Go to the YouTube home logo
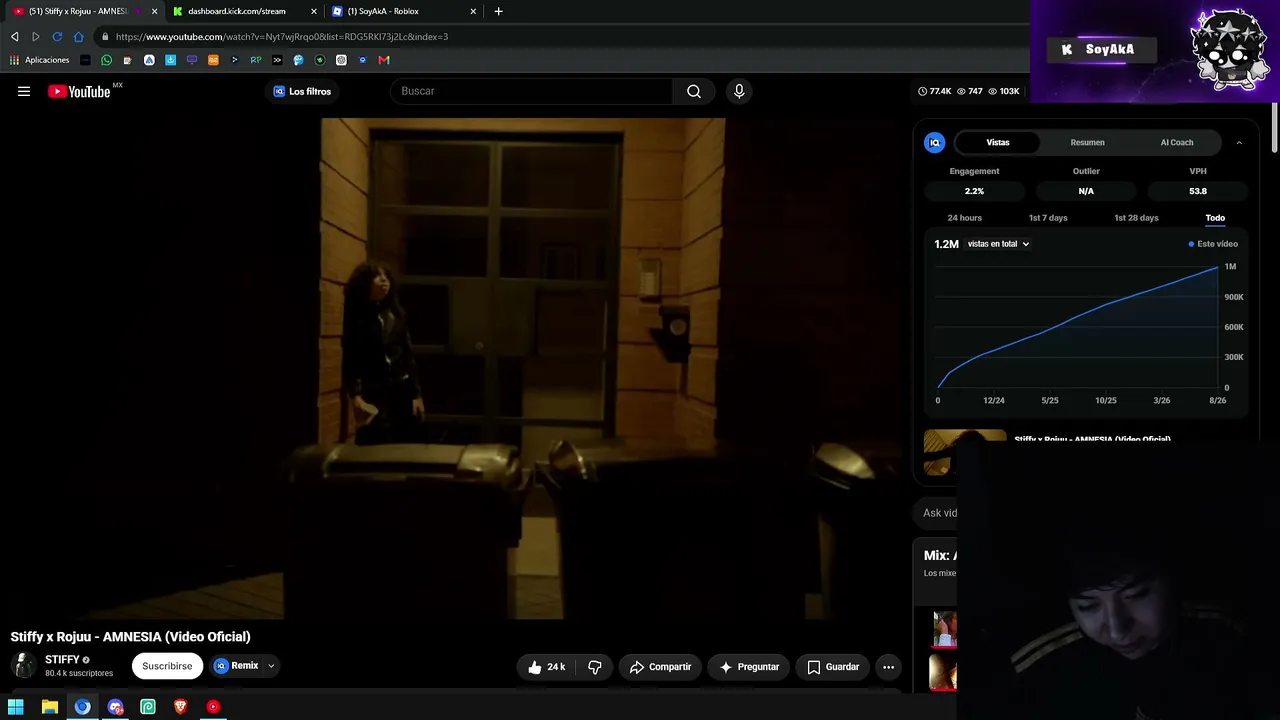Image resolution: width=1280 pixels, height=720 pixels. point(79,91)
